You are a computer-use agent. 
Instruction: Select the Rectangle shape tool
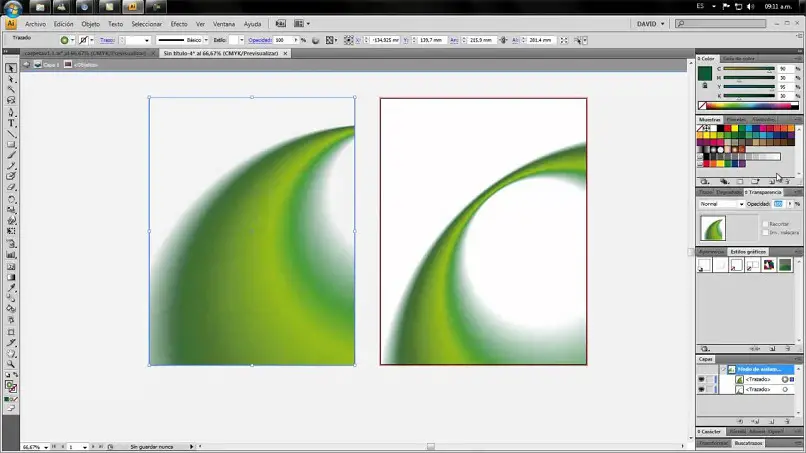[11, 145]
